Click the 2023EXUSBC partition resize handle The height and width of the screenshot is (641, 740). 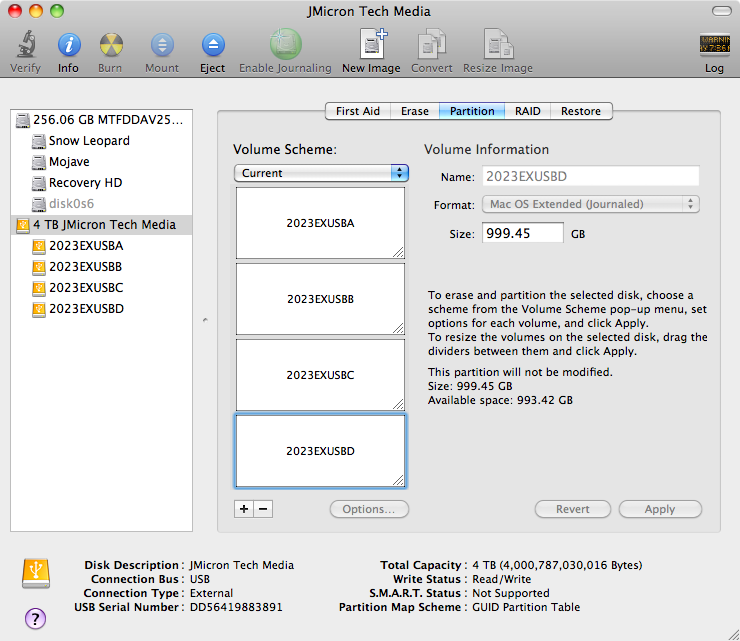click(398, 405)
